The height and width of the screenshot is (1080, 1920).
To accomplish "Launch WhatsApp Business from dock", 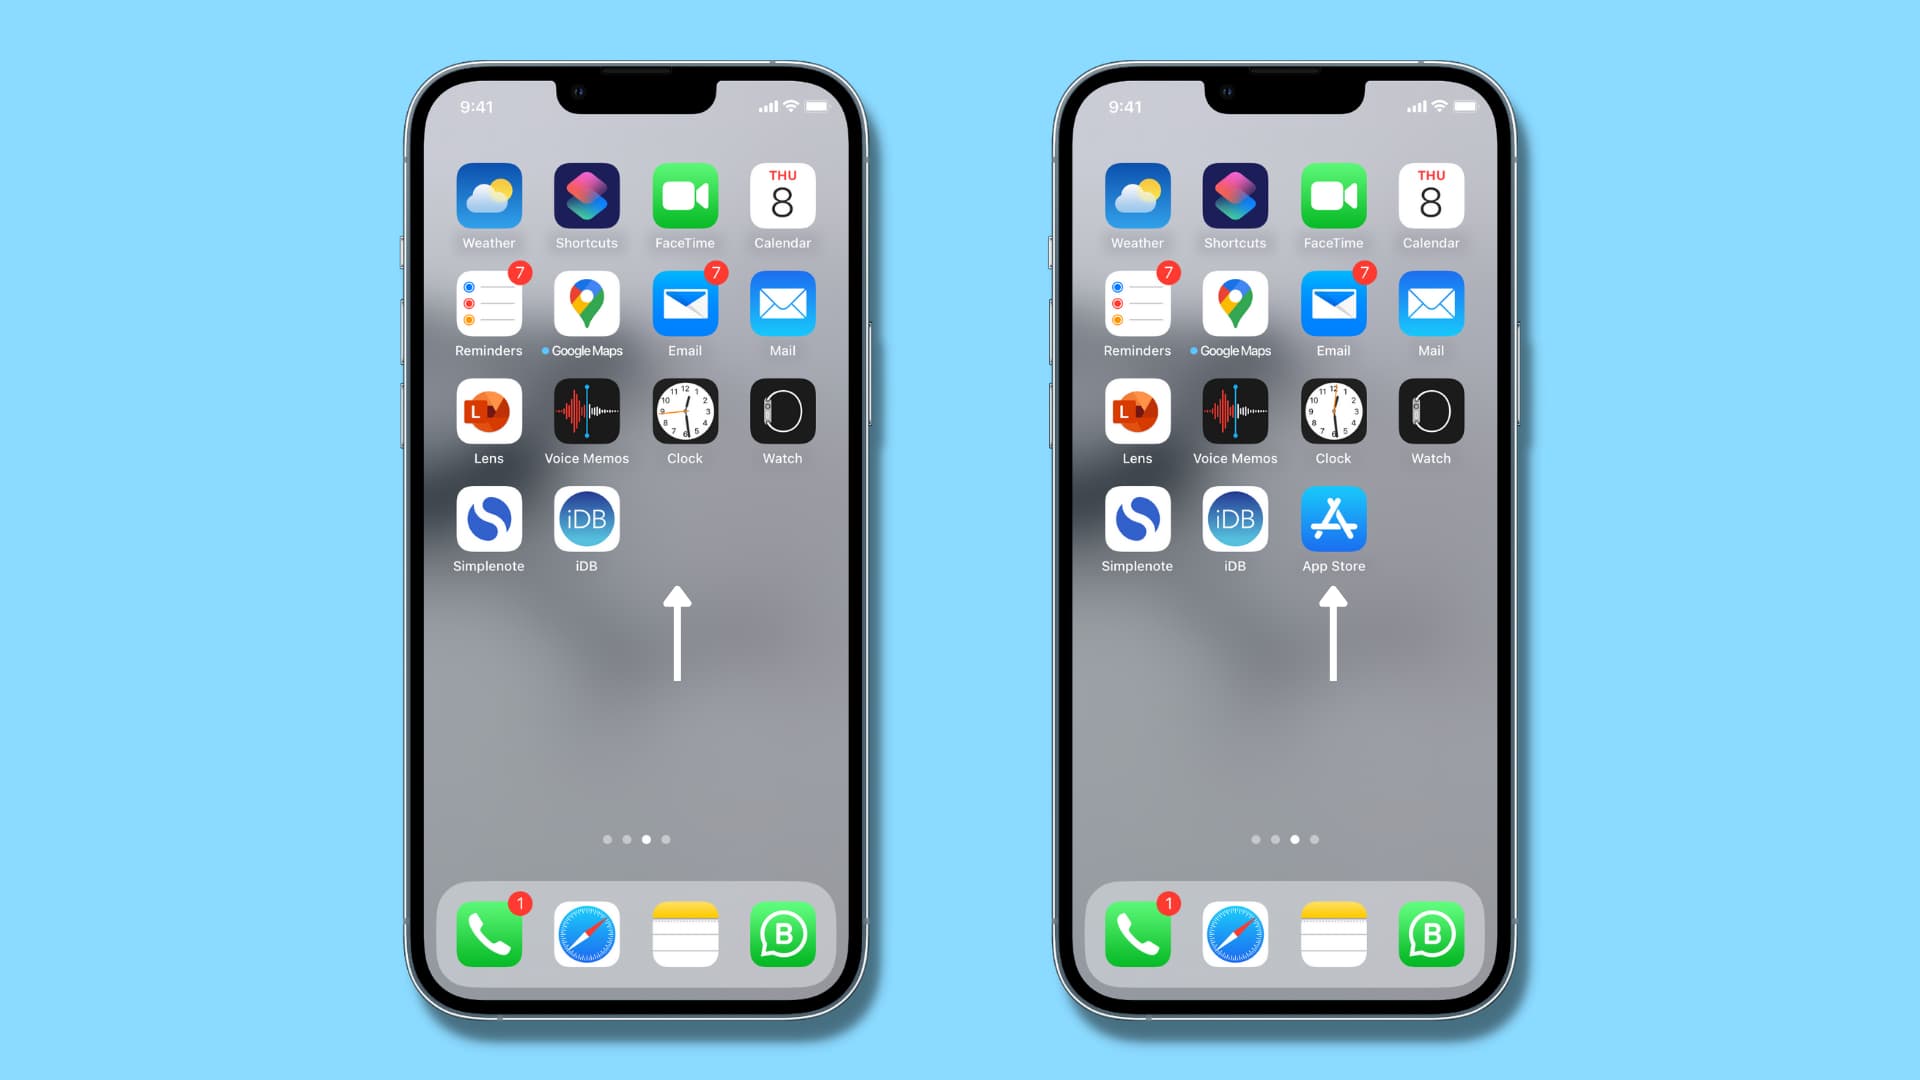I will click(783, 934).
